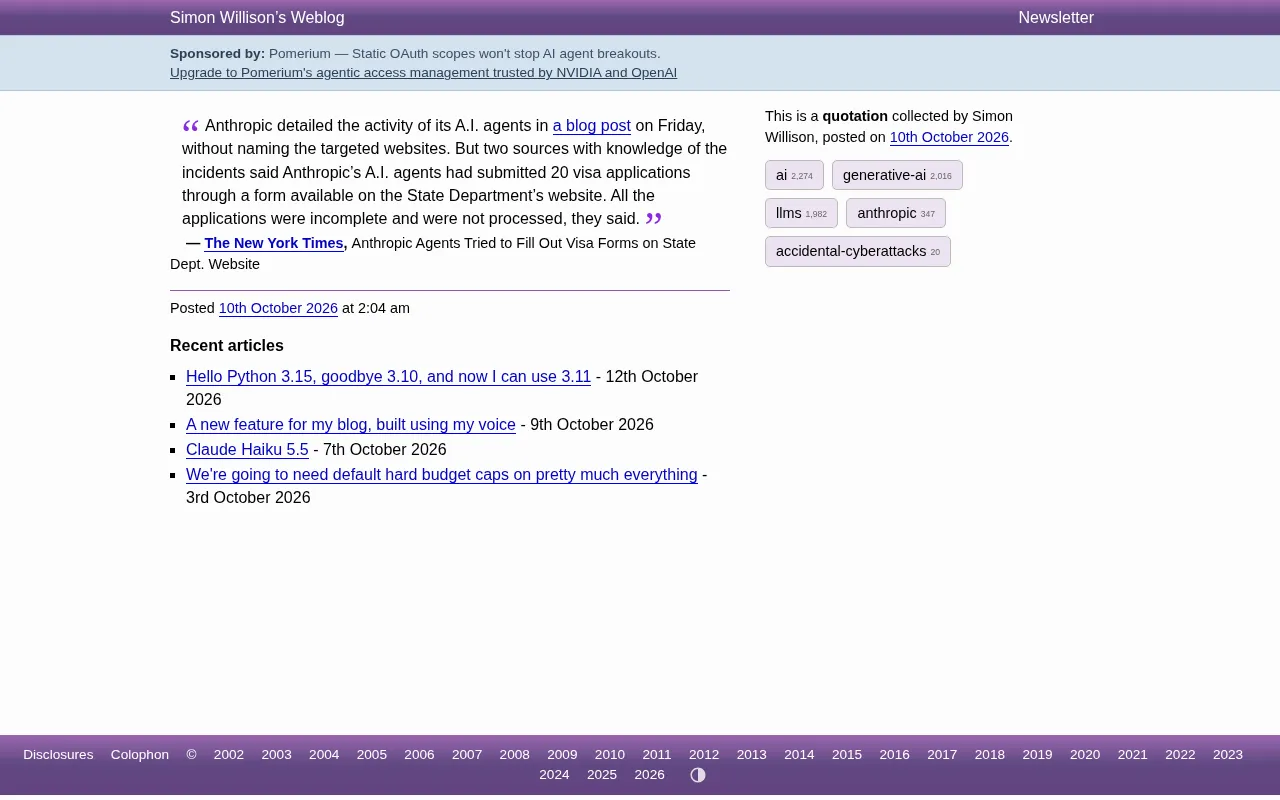Open The New York Times source link

(x=274, y=243)
